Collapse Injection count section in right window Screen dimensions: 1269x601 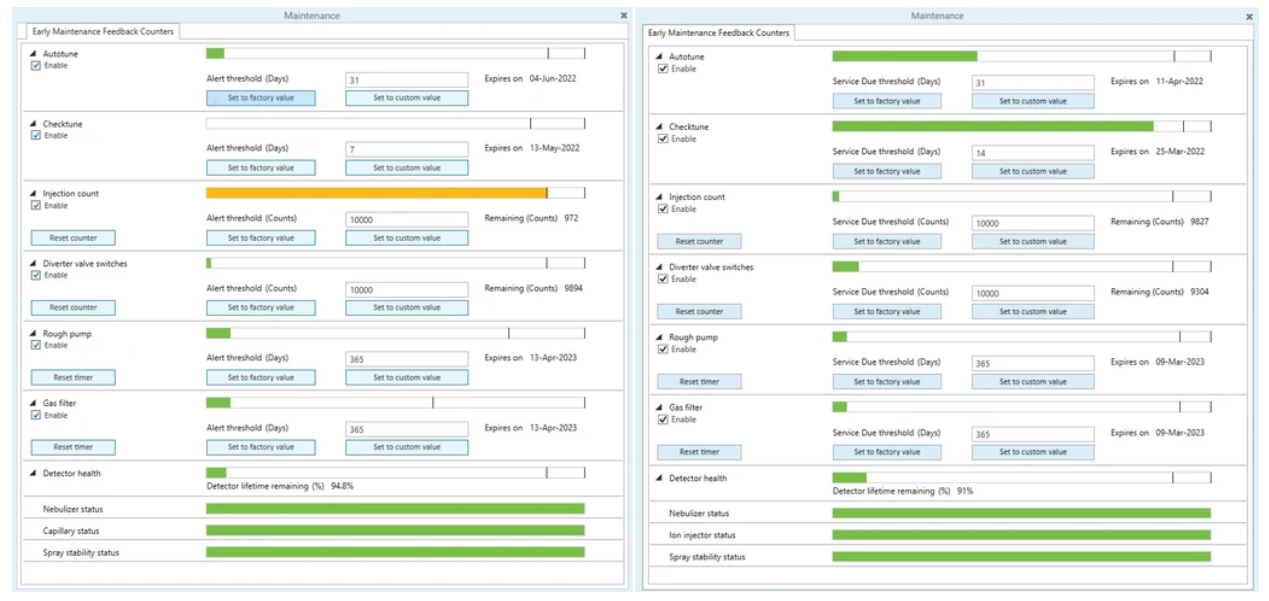(658, 197)
